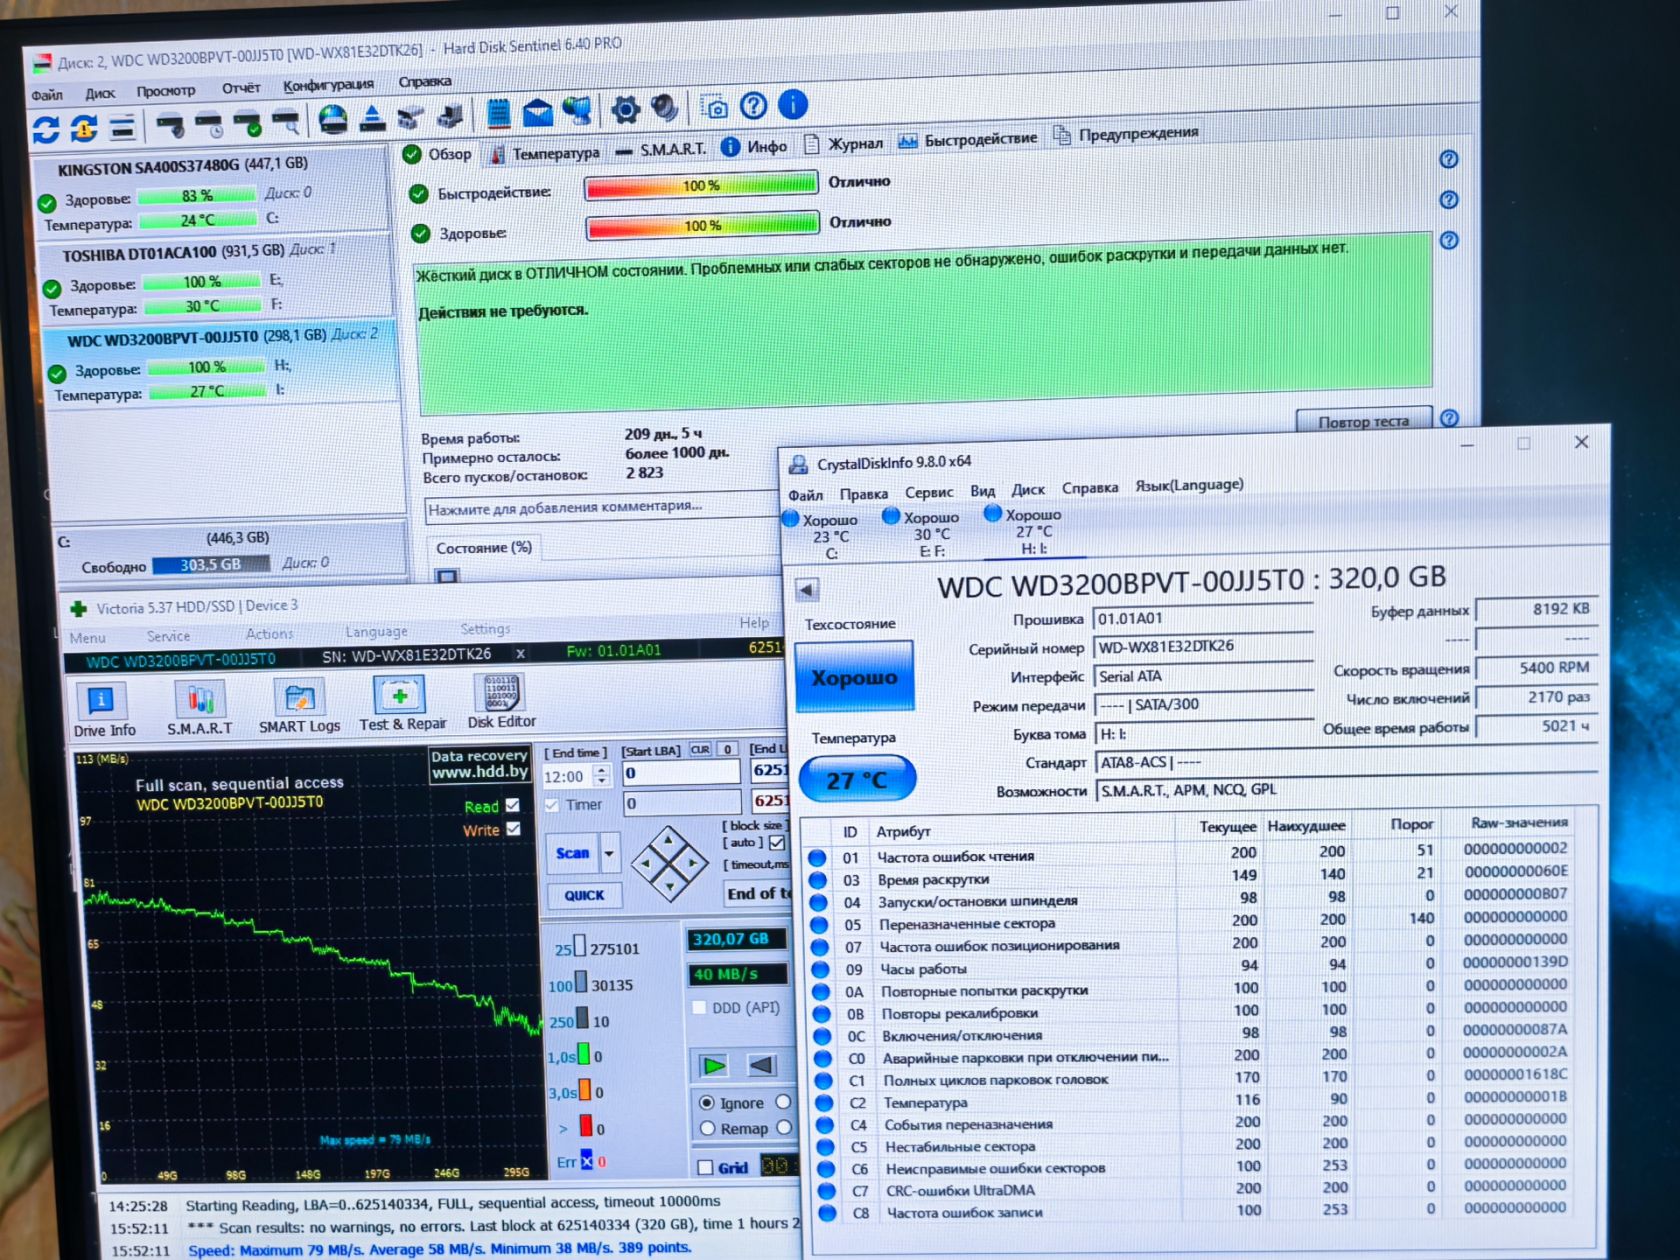Click the previous disk arrow in CrystalDiskInfo
Viewport: 1680px width, 1260px height.
[806, 589]
